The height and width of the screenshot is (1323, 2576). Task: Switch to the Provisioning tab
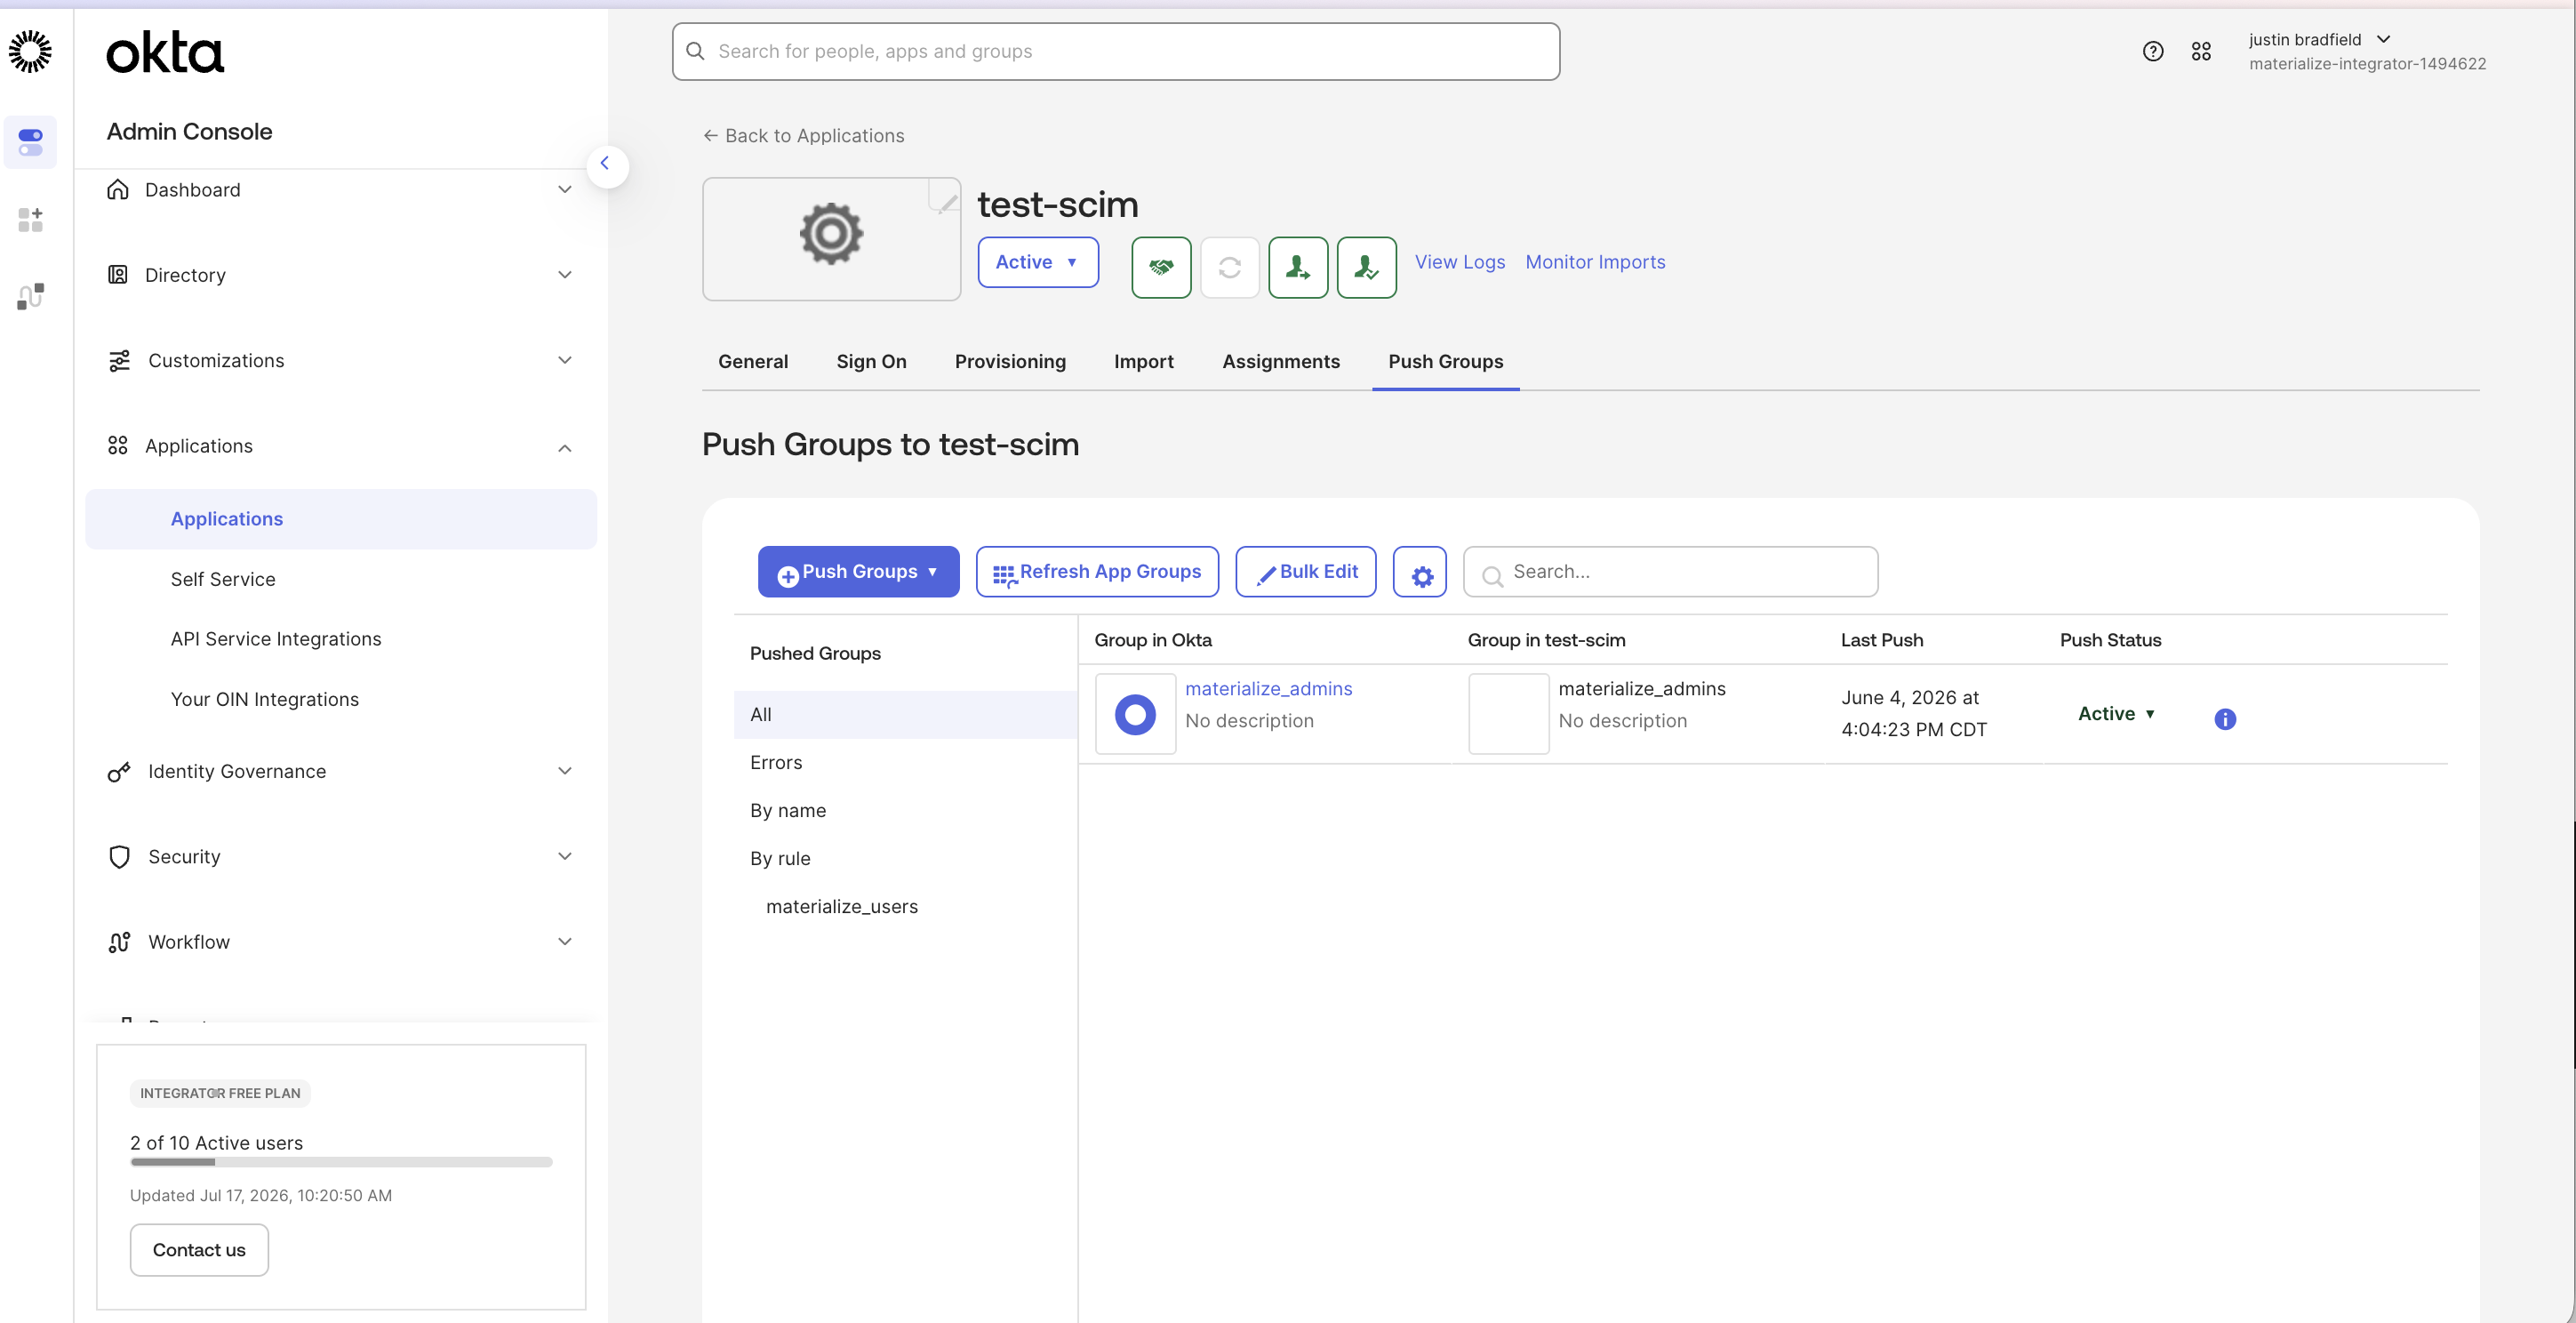pyautogui.click(x=1010, y=362)
